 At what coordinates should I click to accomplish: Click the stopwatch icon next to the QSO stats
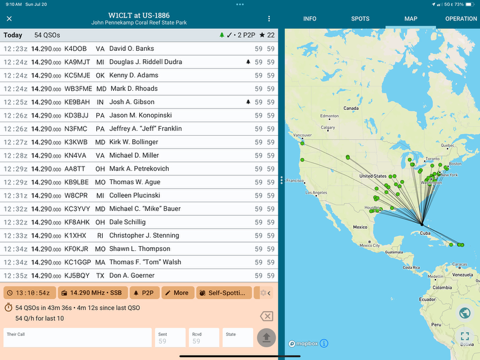point(8,307)
